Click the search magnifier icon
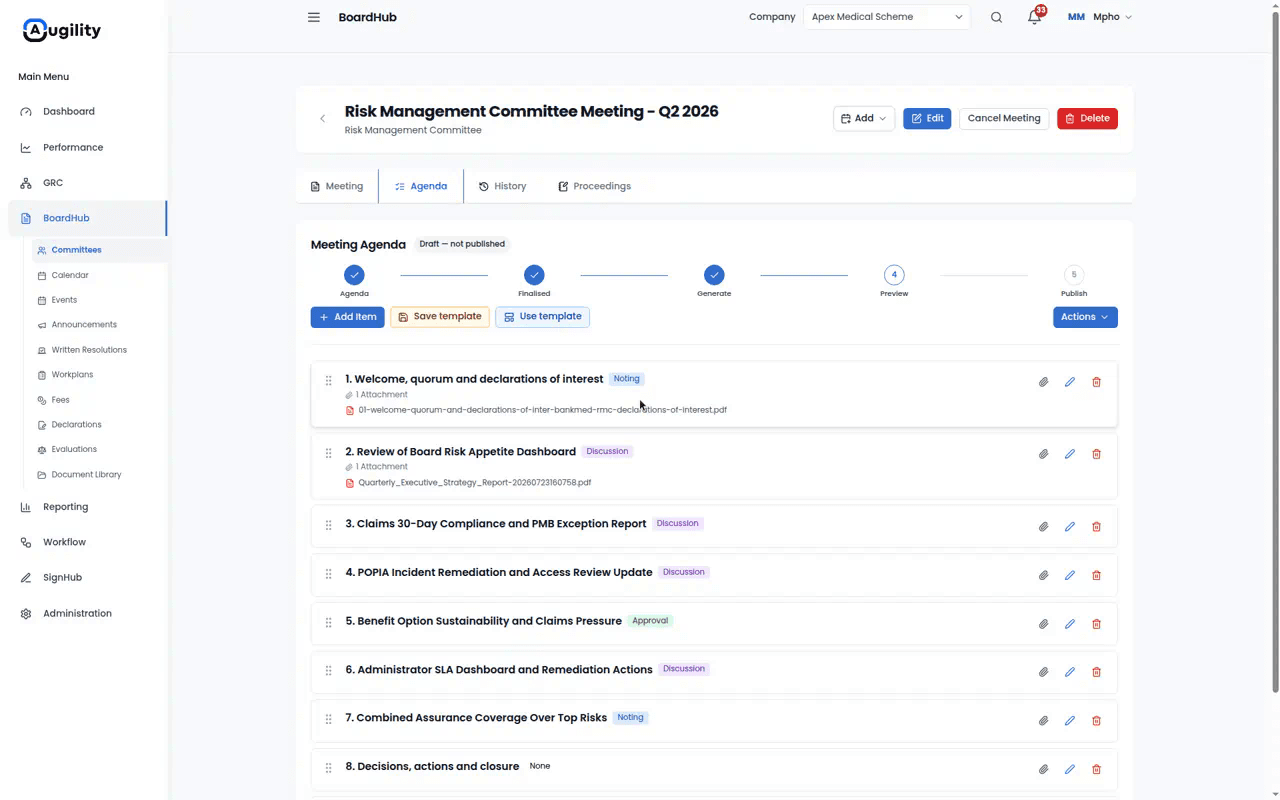The height and width of the screenshot is (800, 1280). (996, 17)
